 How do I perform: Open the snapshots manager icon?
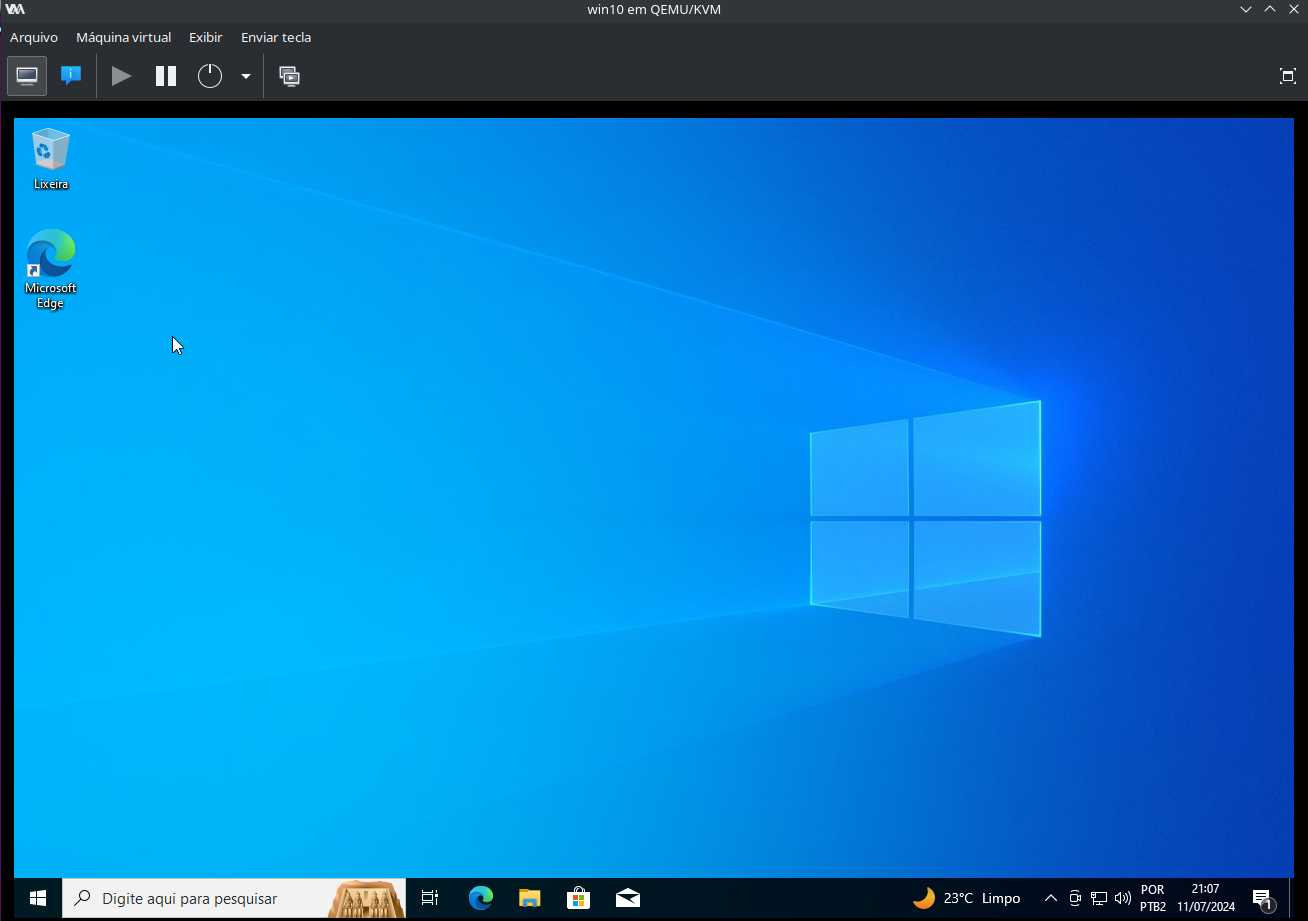coord(289,76)
